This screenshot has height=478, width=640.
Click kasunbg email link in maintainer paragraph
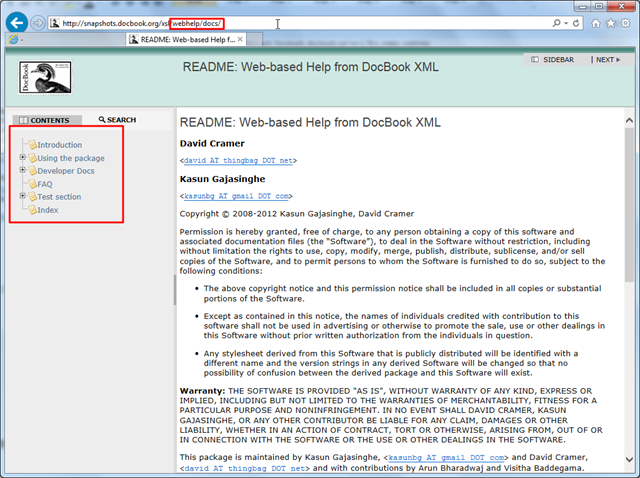pyautogui.click(x=447, y=458)
